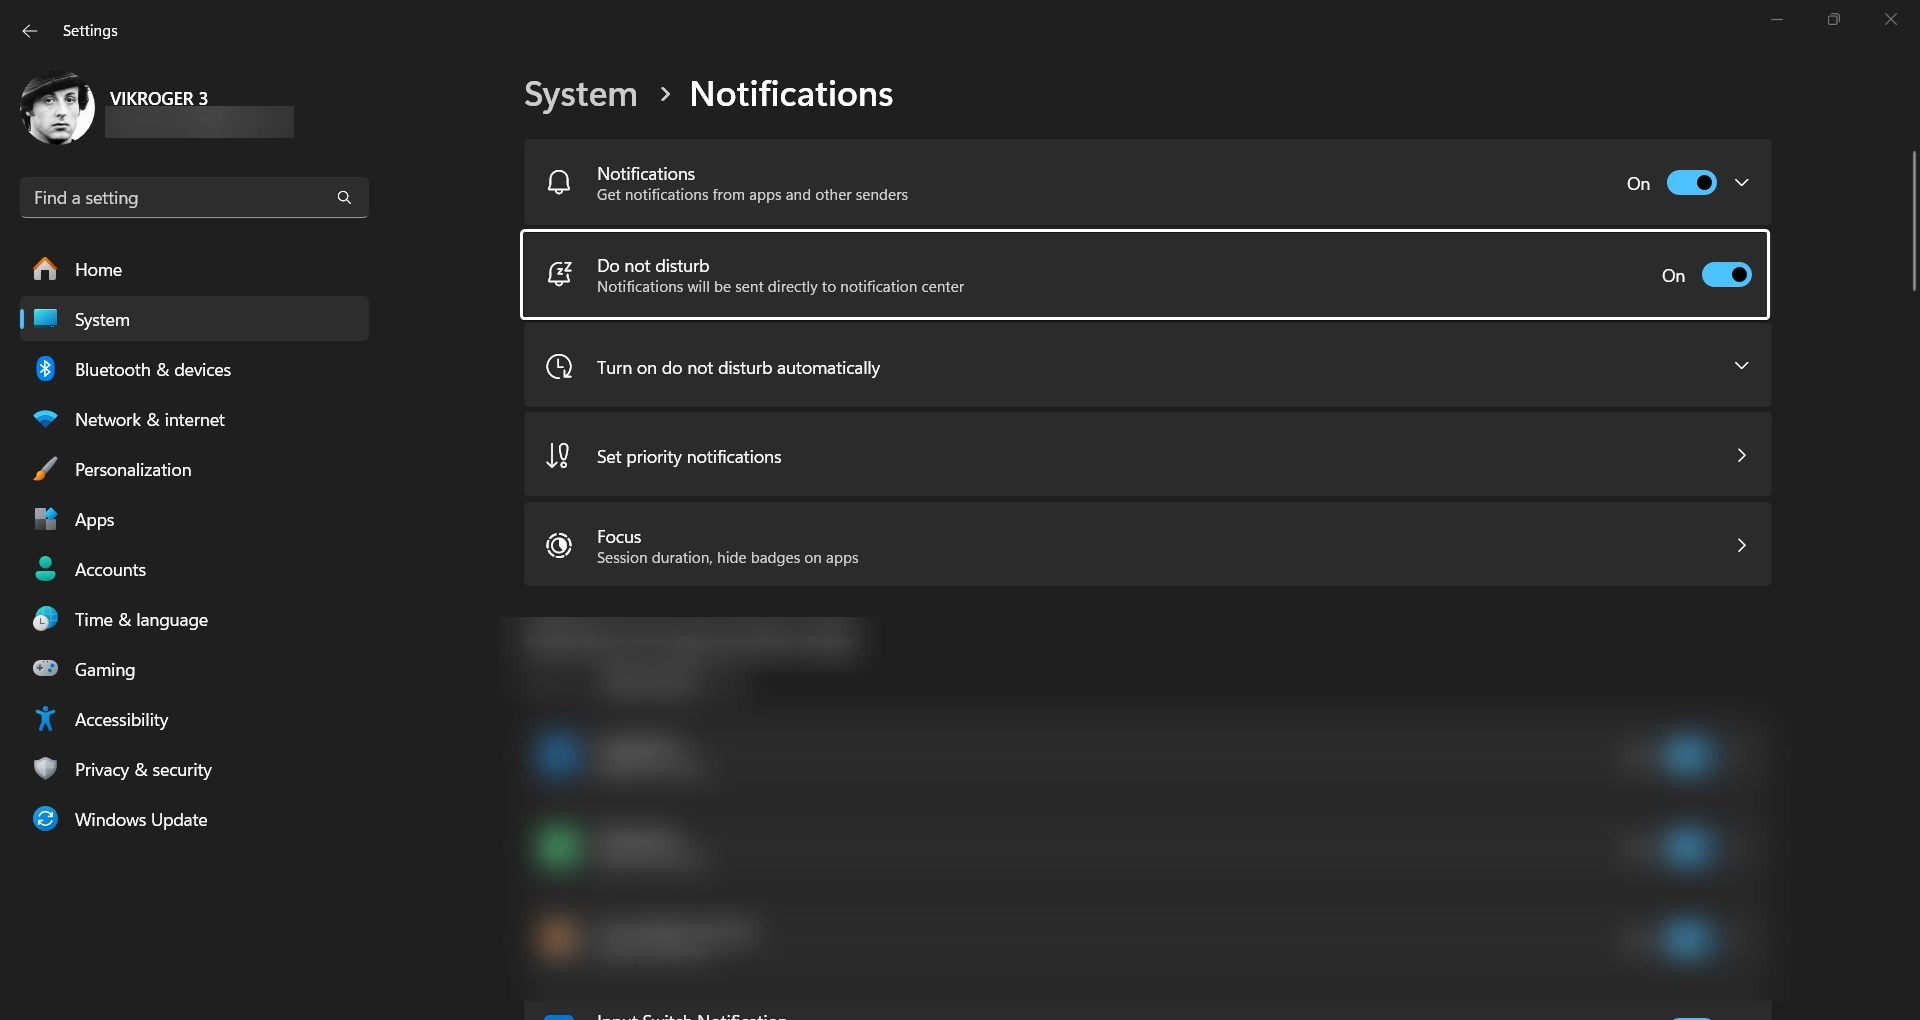This screenshot has height=1020, width=1920.
Task: Click the Privacy & security shield icon
Action: [x=45, y=769]
